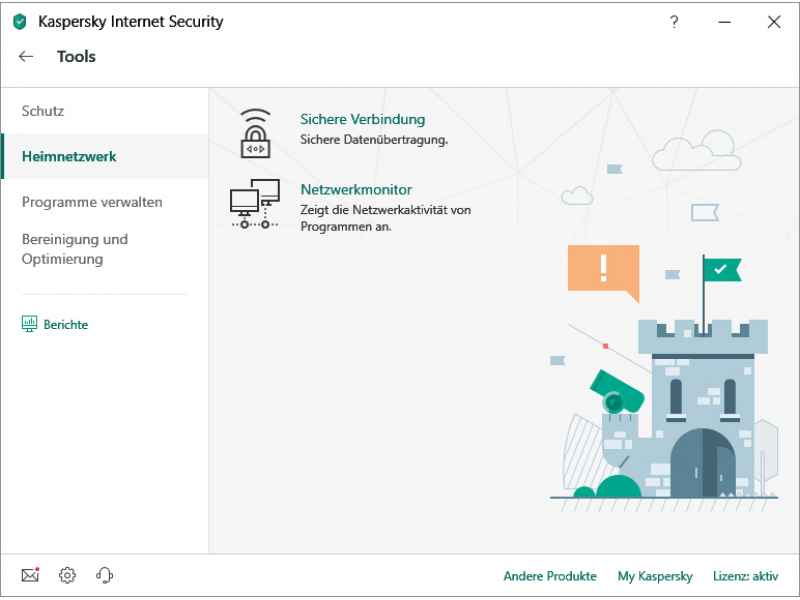Select the Heimnetzwerk section

(x=69, y=157)
